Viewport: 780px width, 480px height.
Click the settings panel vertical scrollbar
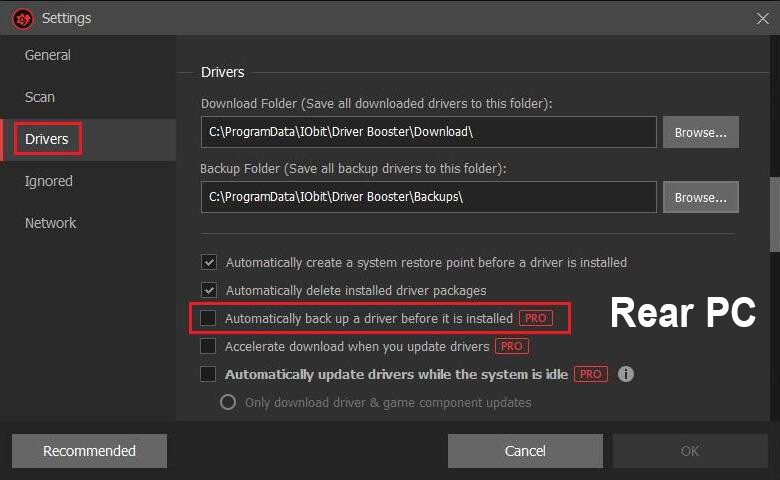[x=775, y=215]
